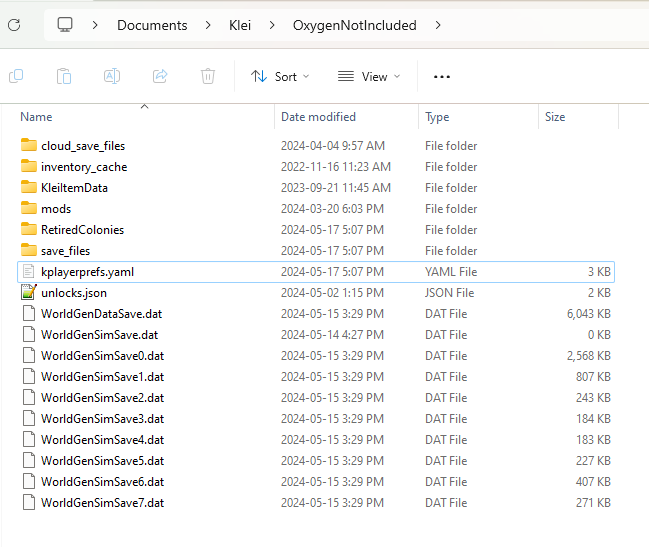This screenshot has height=547, width=649.
Task: Select the WorldGenDataSave.dat file
Action: tap(100, 314)
